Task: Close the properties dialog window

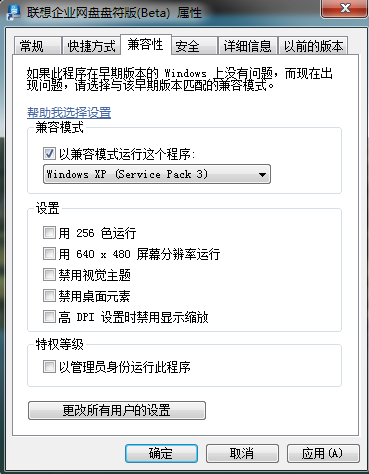Action: pyautogui.click(x=345, y=8)
